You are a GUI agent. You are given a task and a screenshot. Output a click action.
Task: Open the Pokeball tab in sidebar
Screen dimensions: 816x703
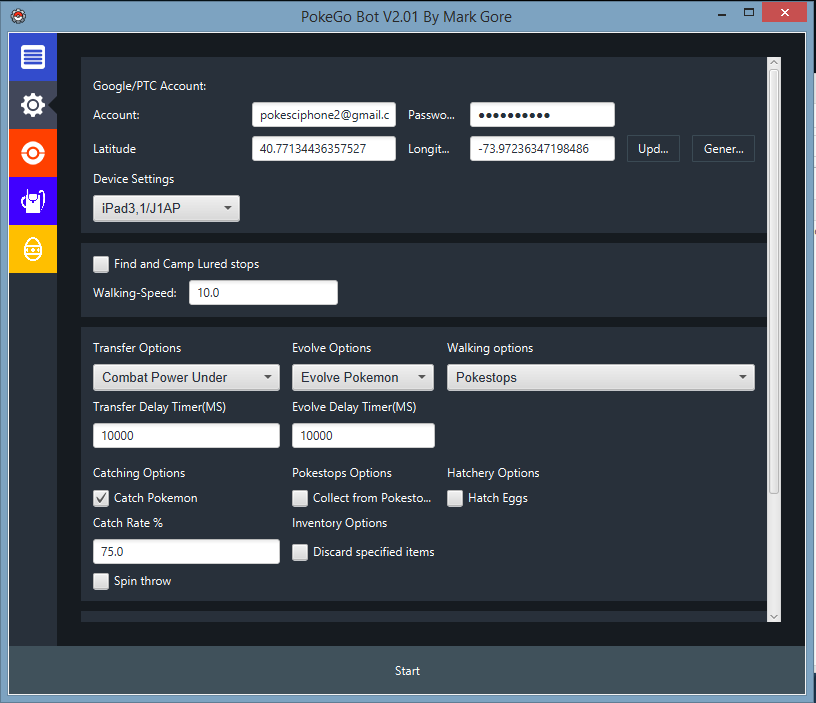33,153
